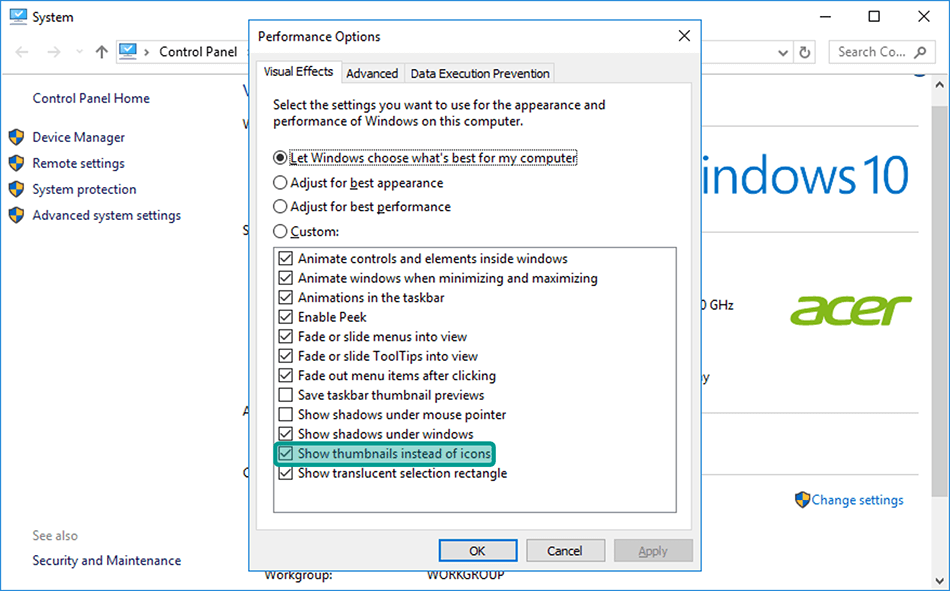Click the Change settings link
This screenshot has width=950, height=591.
pyautogui.click(x=857, y=499)
